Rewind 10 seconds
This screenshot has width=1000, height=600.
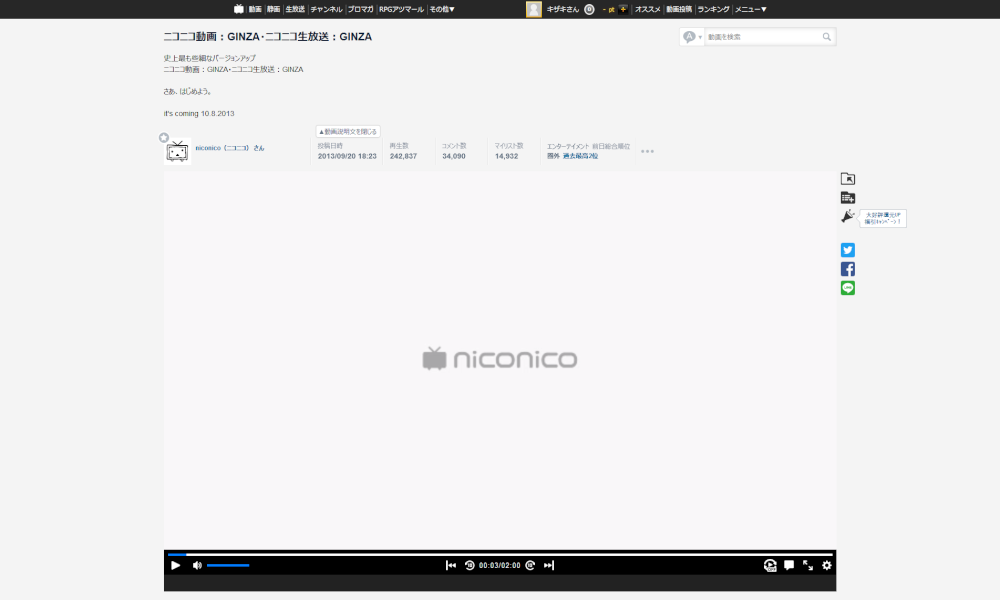[469, 566]
